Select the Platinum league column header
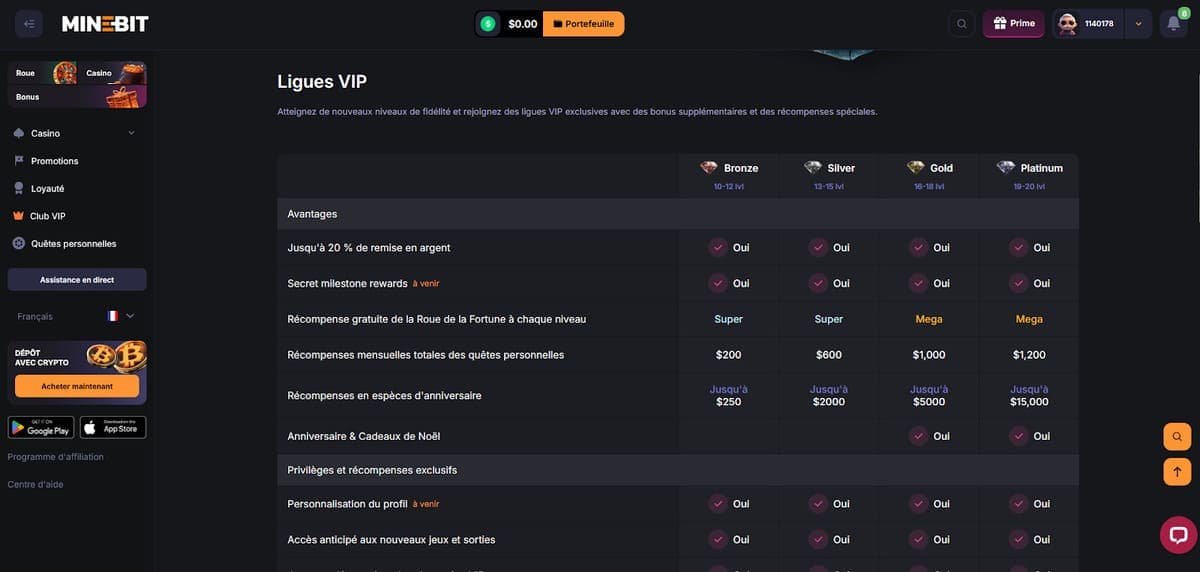Viewport: 1200px width, 572px height. tap(1028, 175)
